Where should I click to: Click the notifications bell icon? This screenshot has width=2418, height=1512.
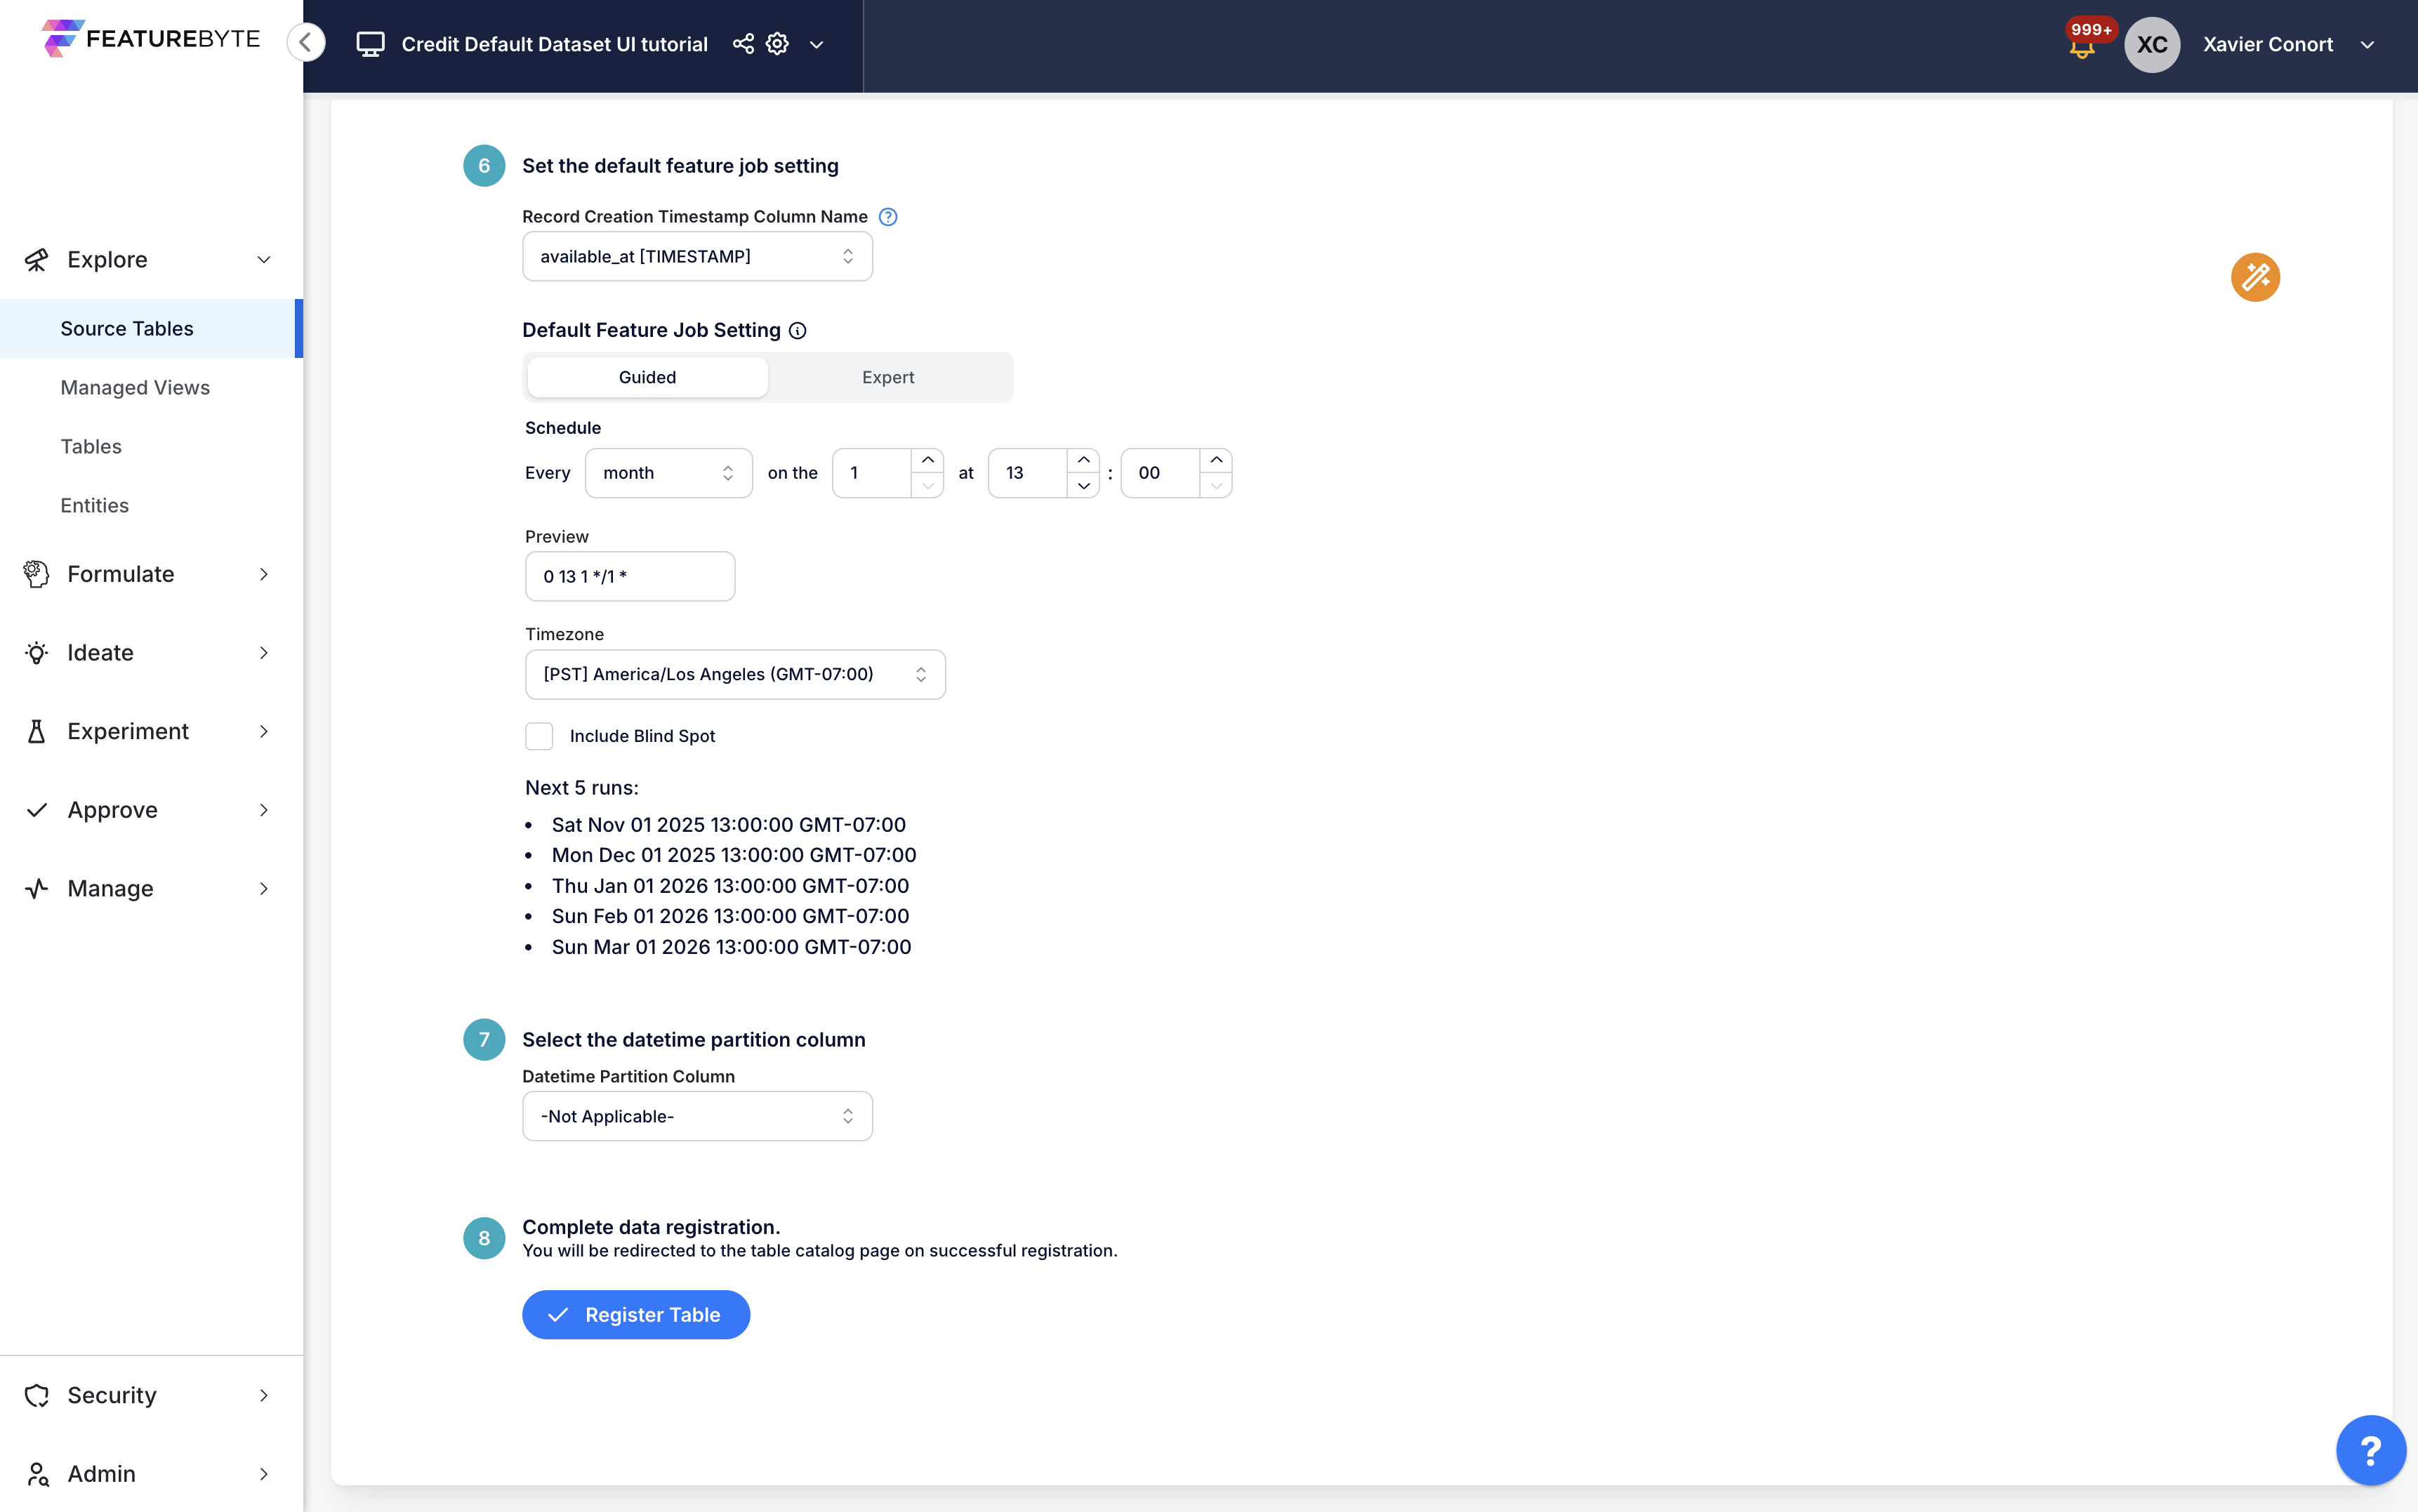point(2082,47)
